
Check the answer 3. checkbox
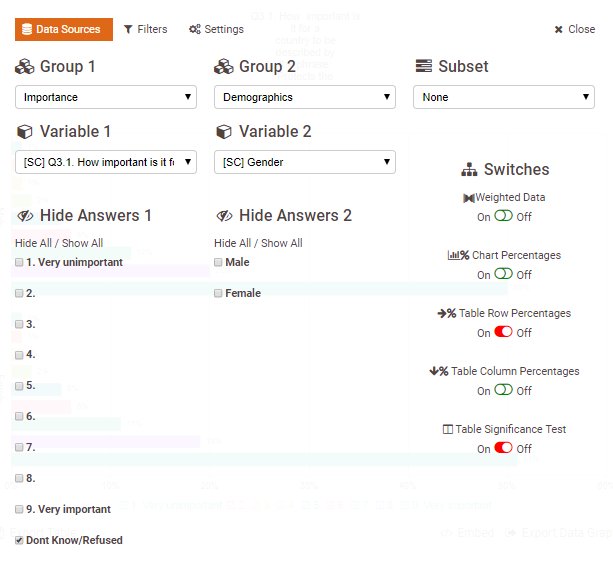coord(19,324)
